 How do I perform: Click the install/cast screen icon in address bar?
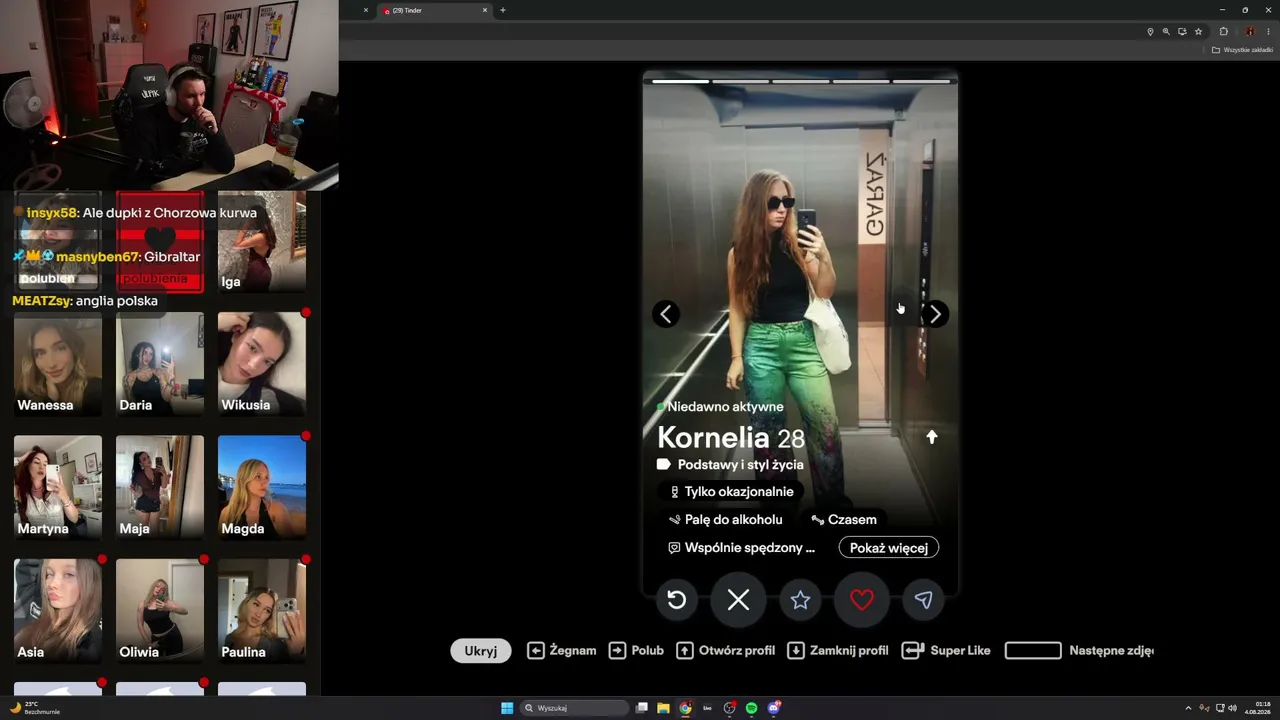[1182, 32]
